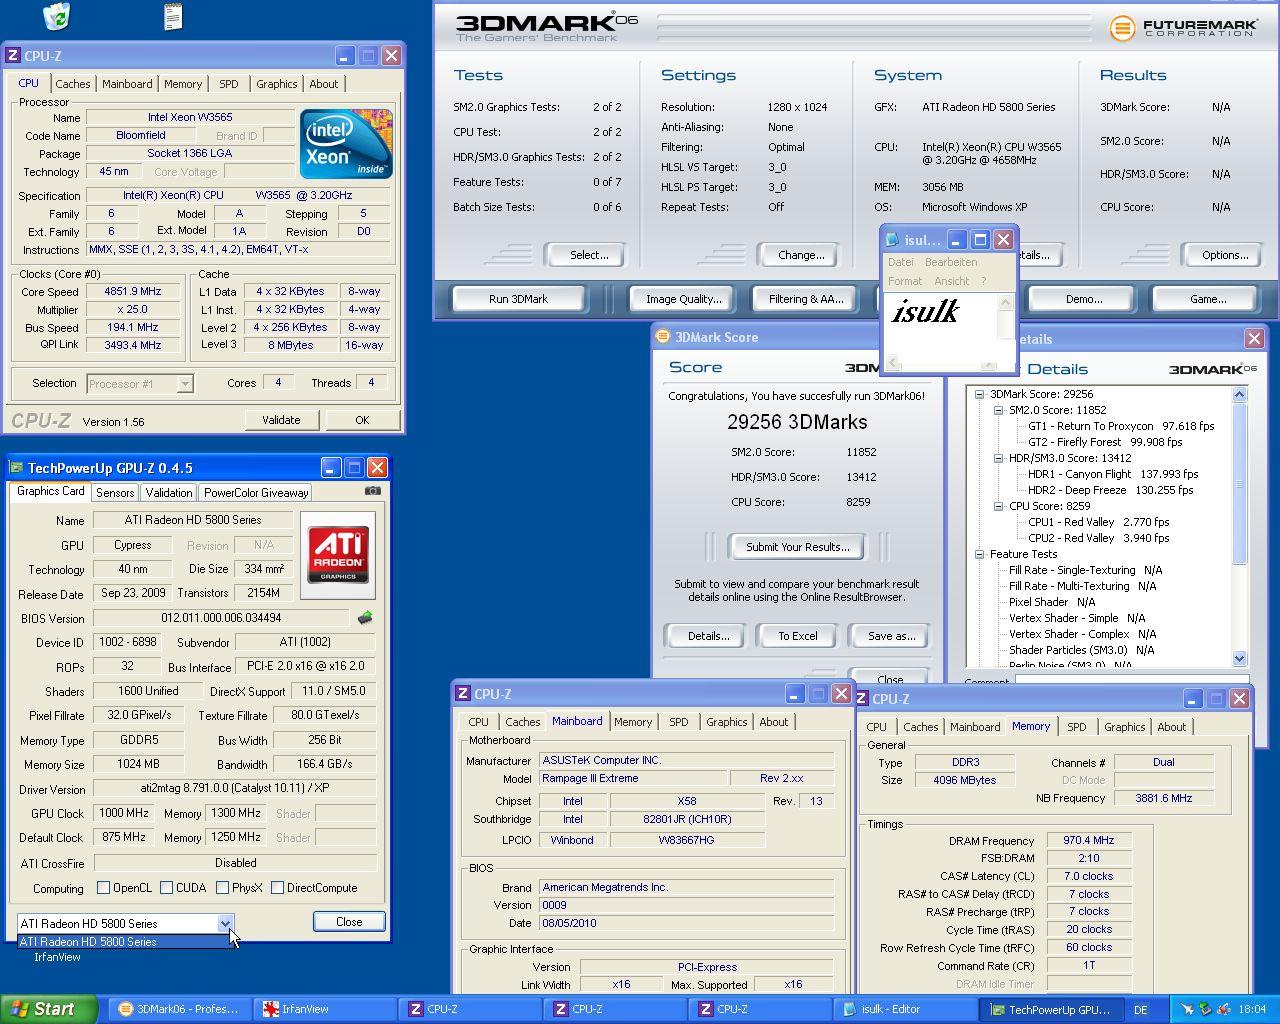Click the Comment input field

point(1132,679)
